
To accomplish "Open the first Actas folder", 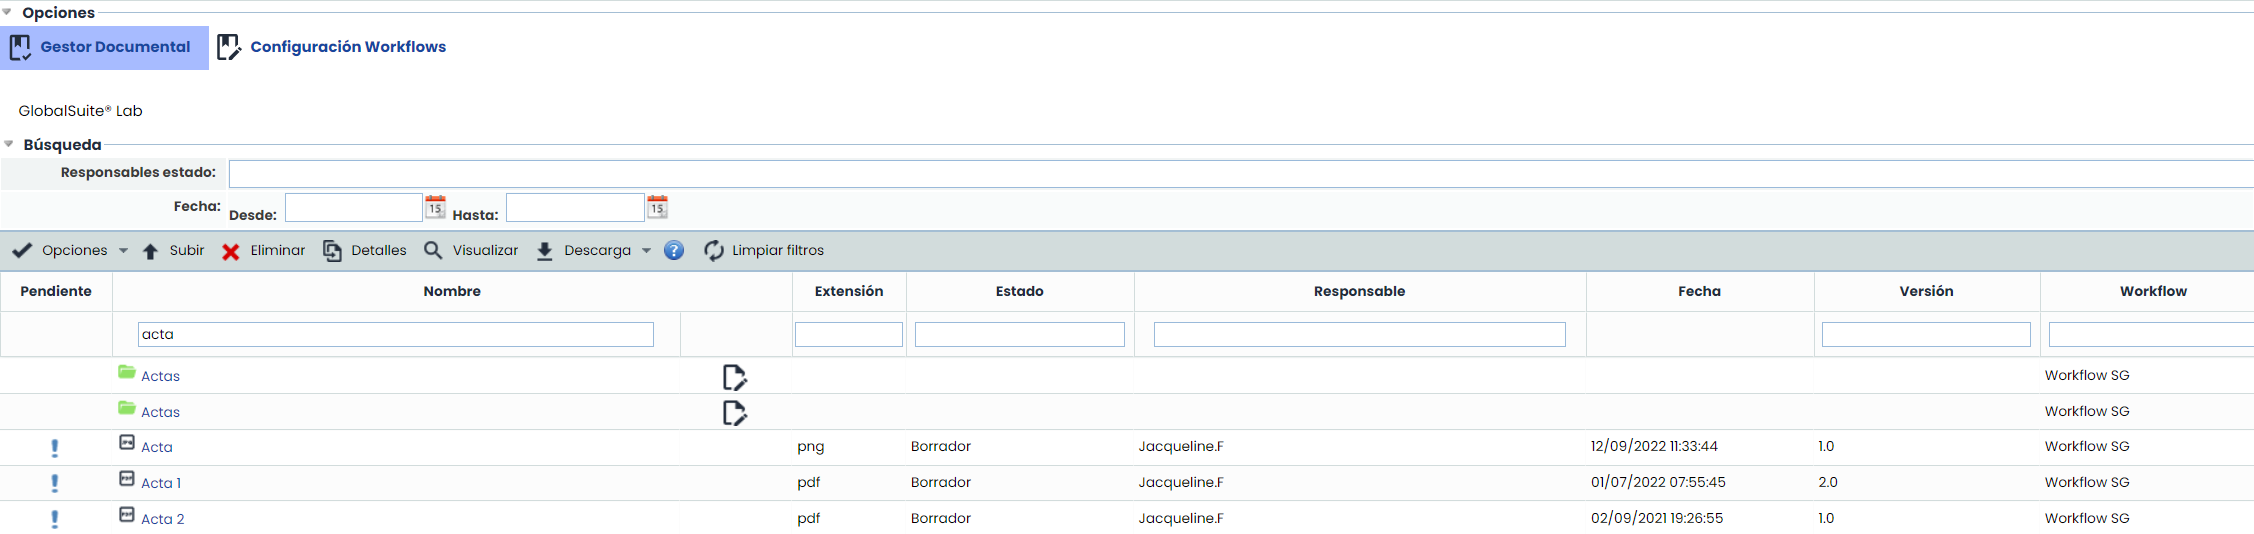I will pyautogui.click(x=160, y=376).
